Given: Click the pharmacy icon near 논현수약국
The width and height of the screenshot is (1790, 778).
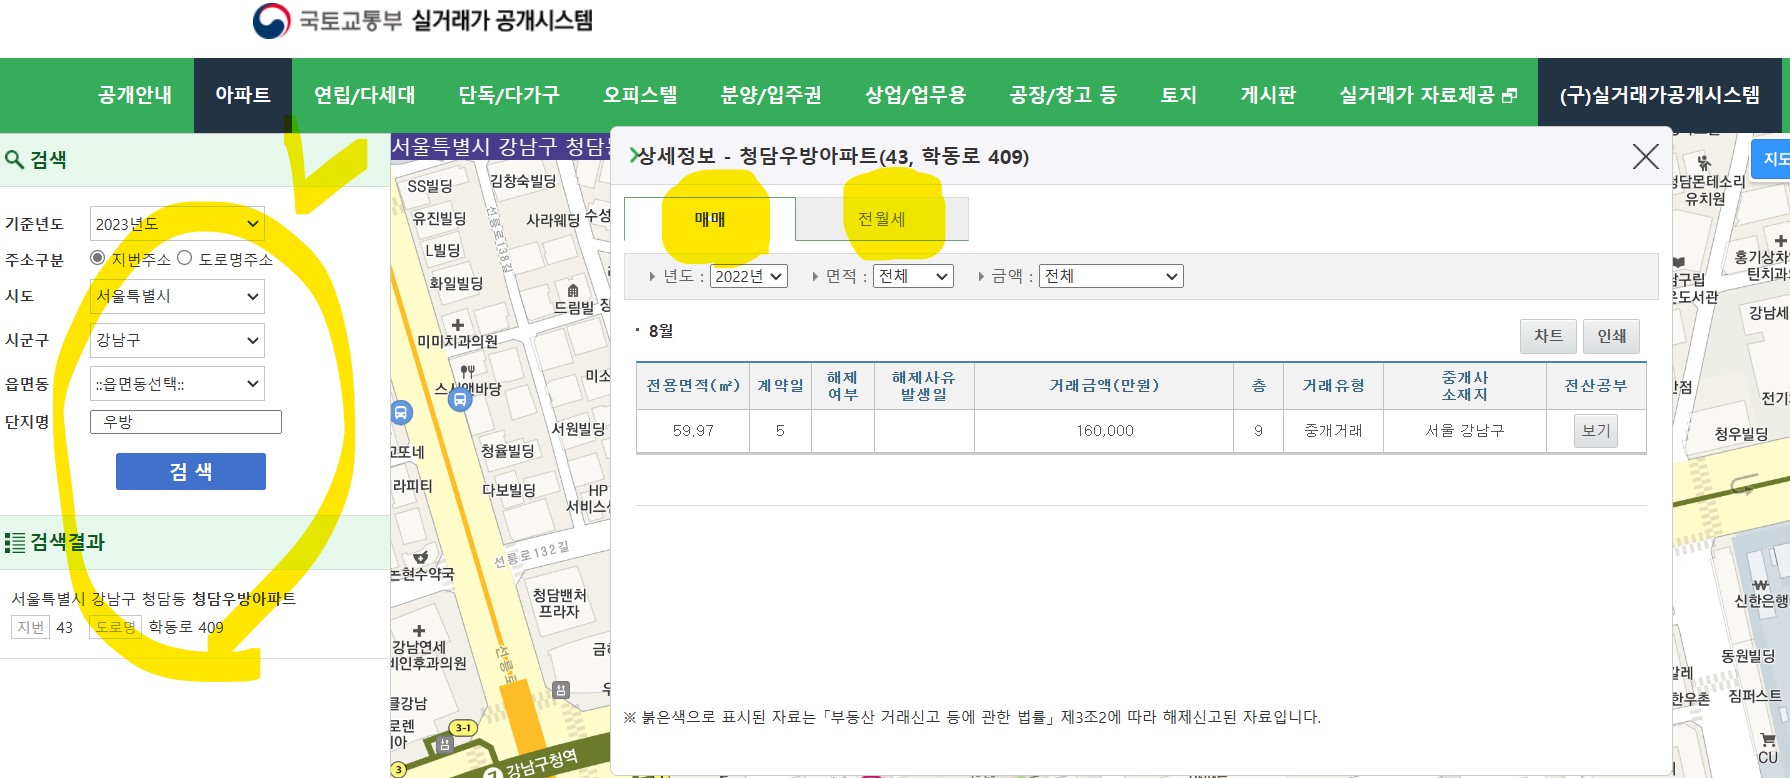Looking at the screenshot, I should pos(421,557).
